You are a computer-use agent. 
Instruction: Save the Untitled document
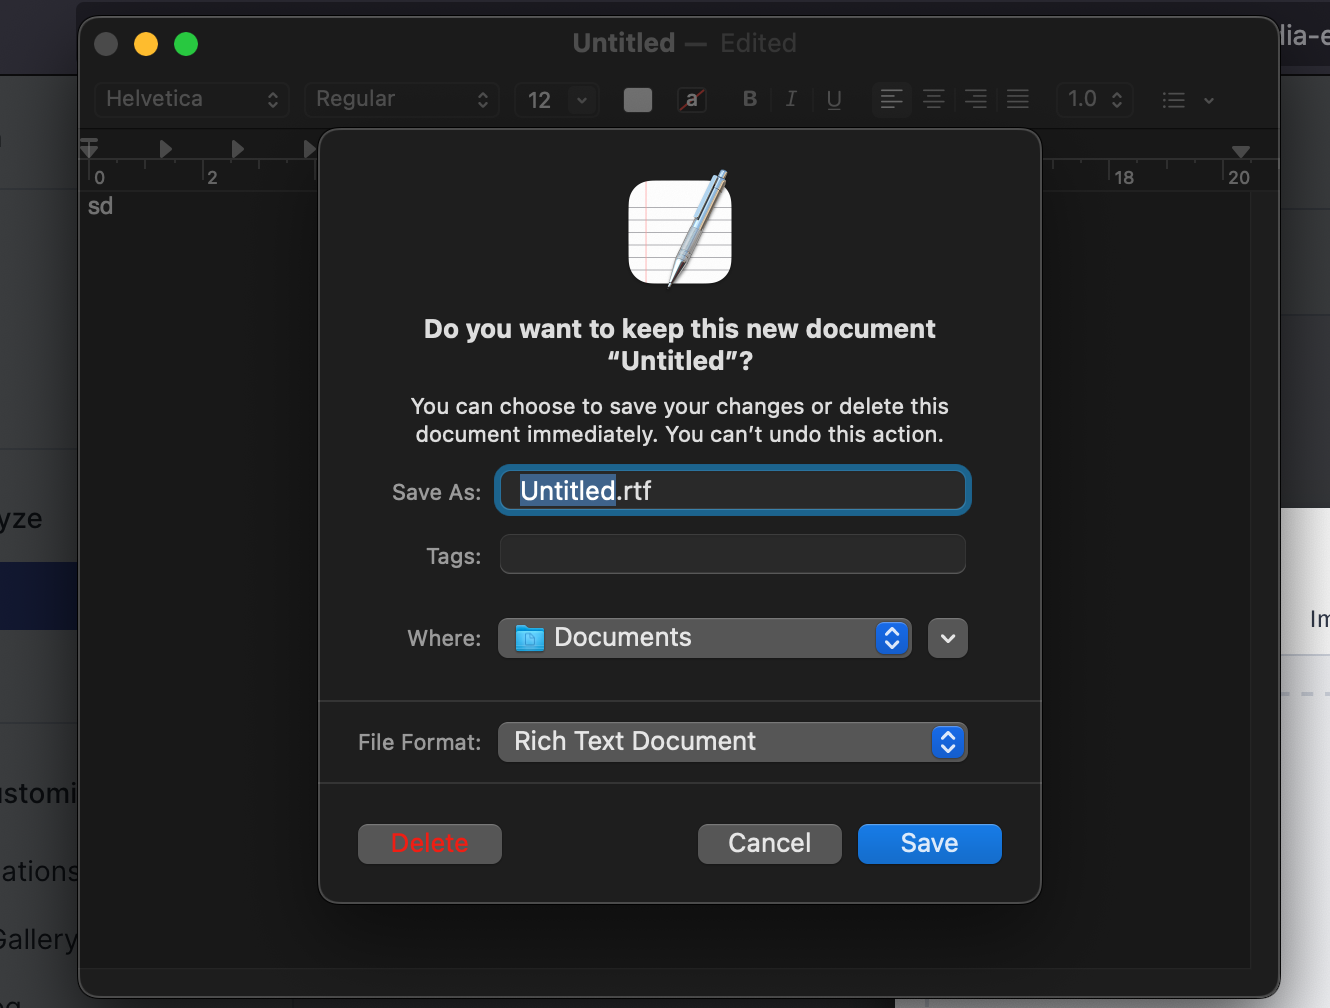(x=928, y=843)
